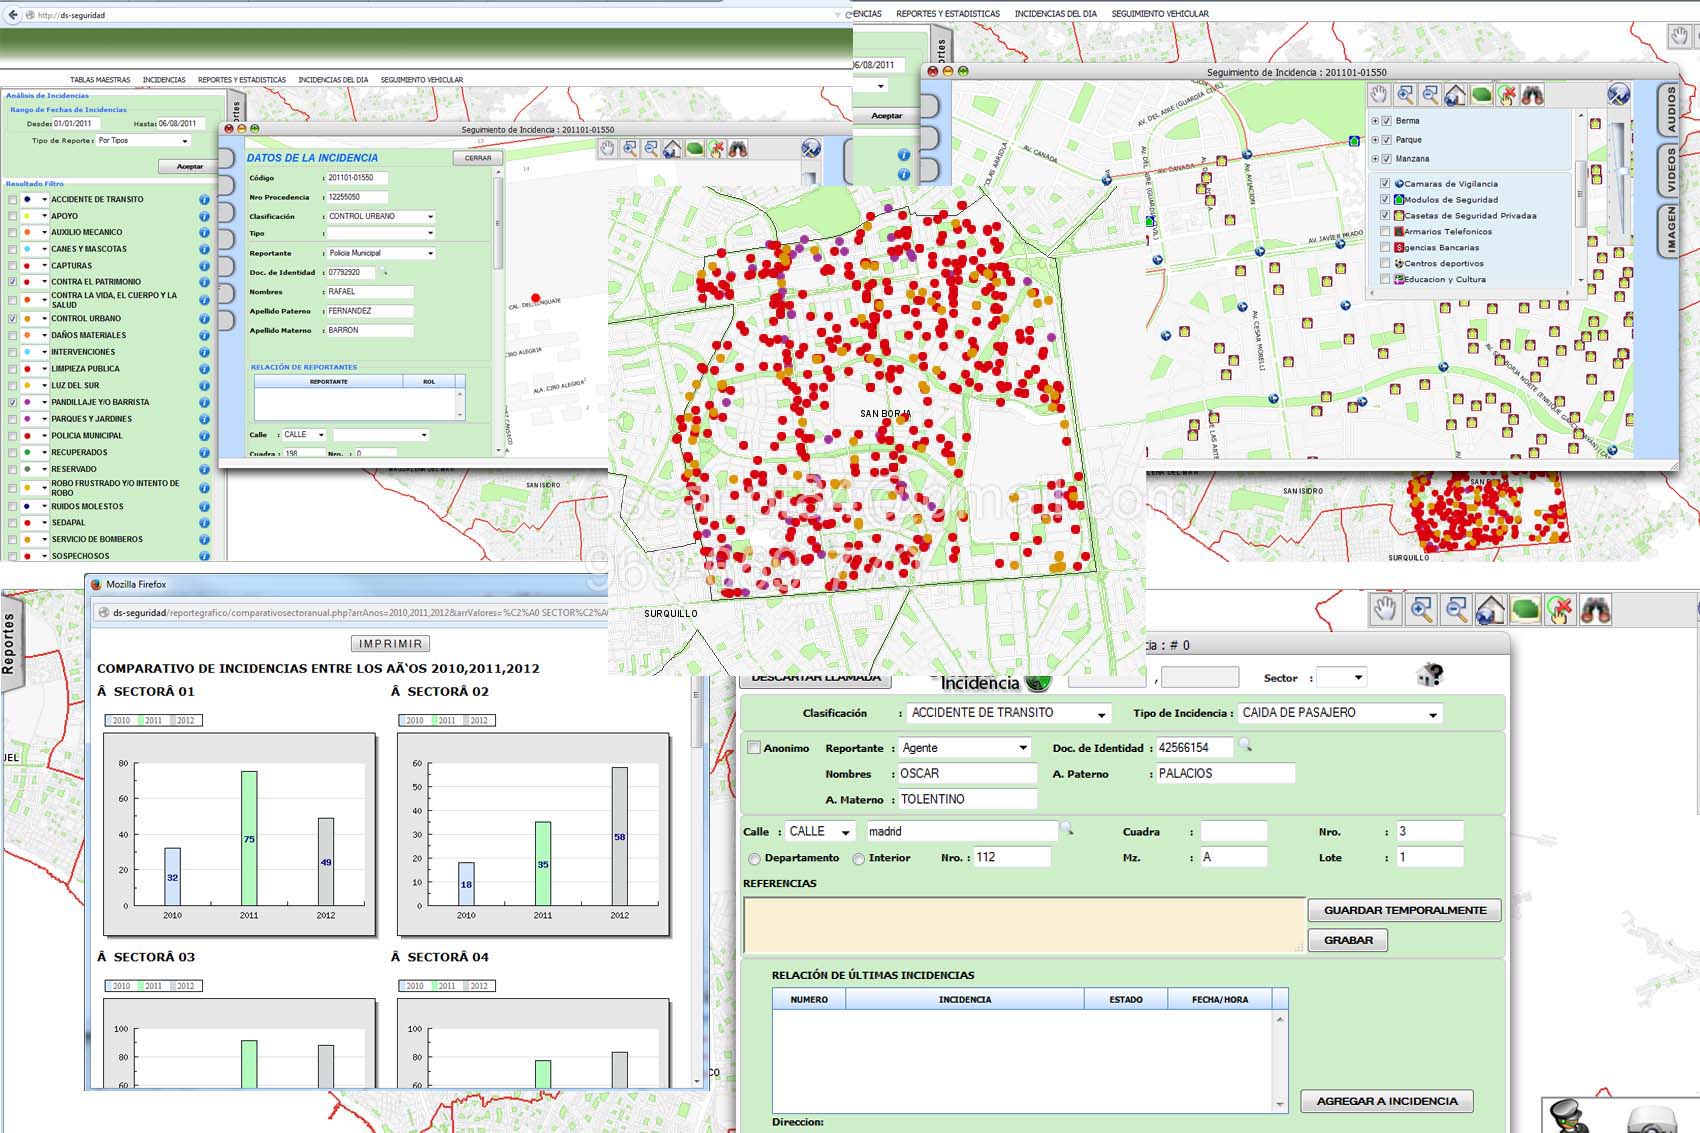Click binoculars search icon in left Seguimiento window
The image size is (1700, 1133).
click(x=738, y=149)
